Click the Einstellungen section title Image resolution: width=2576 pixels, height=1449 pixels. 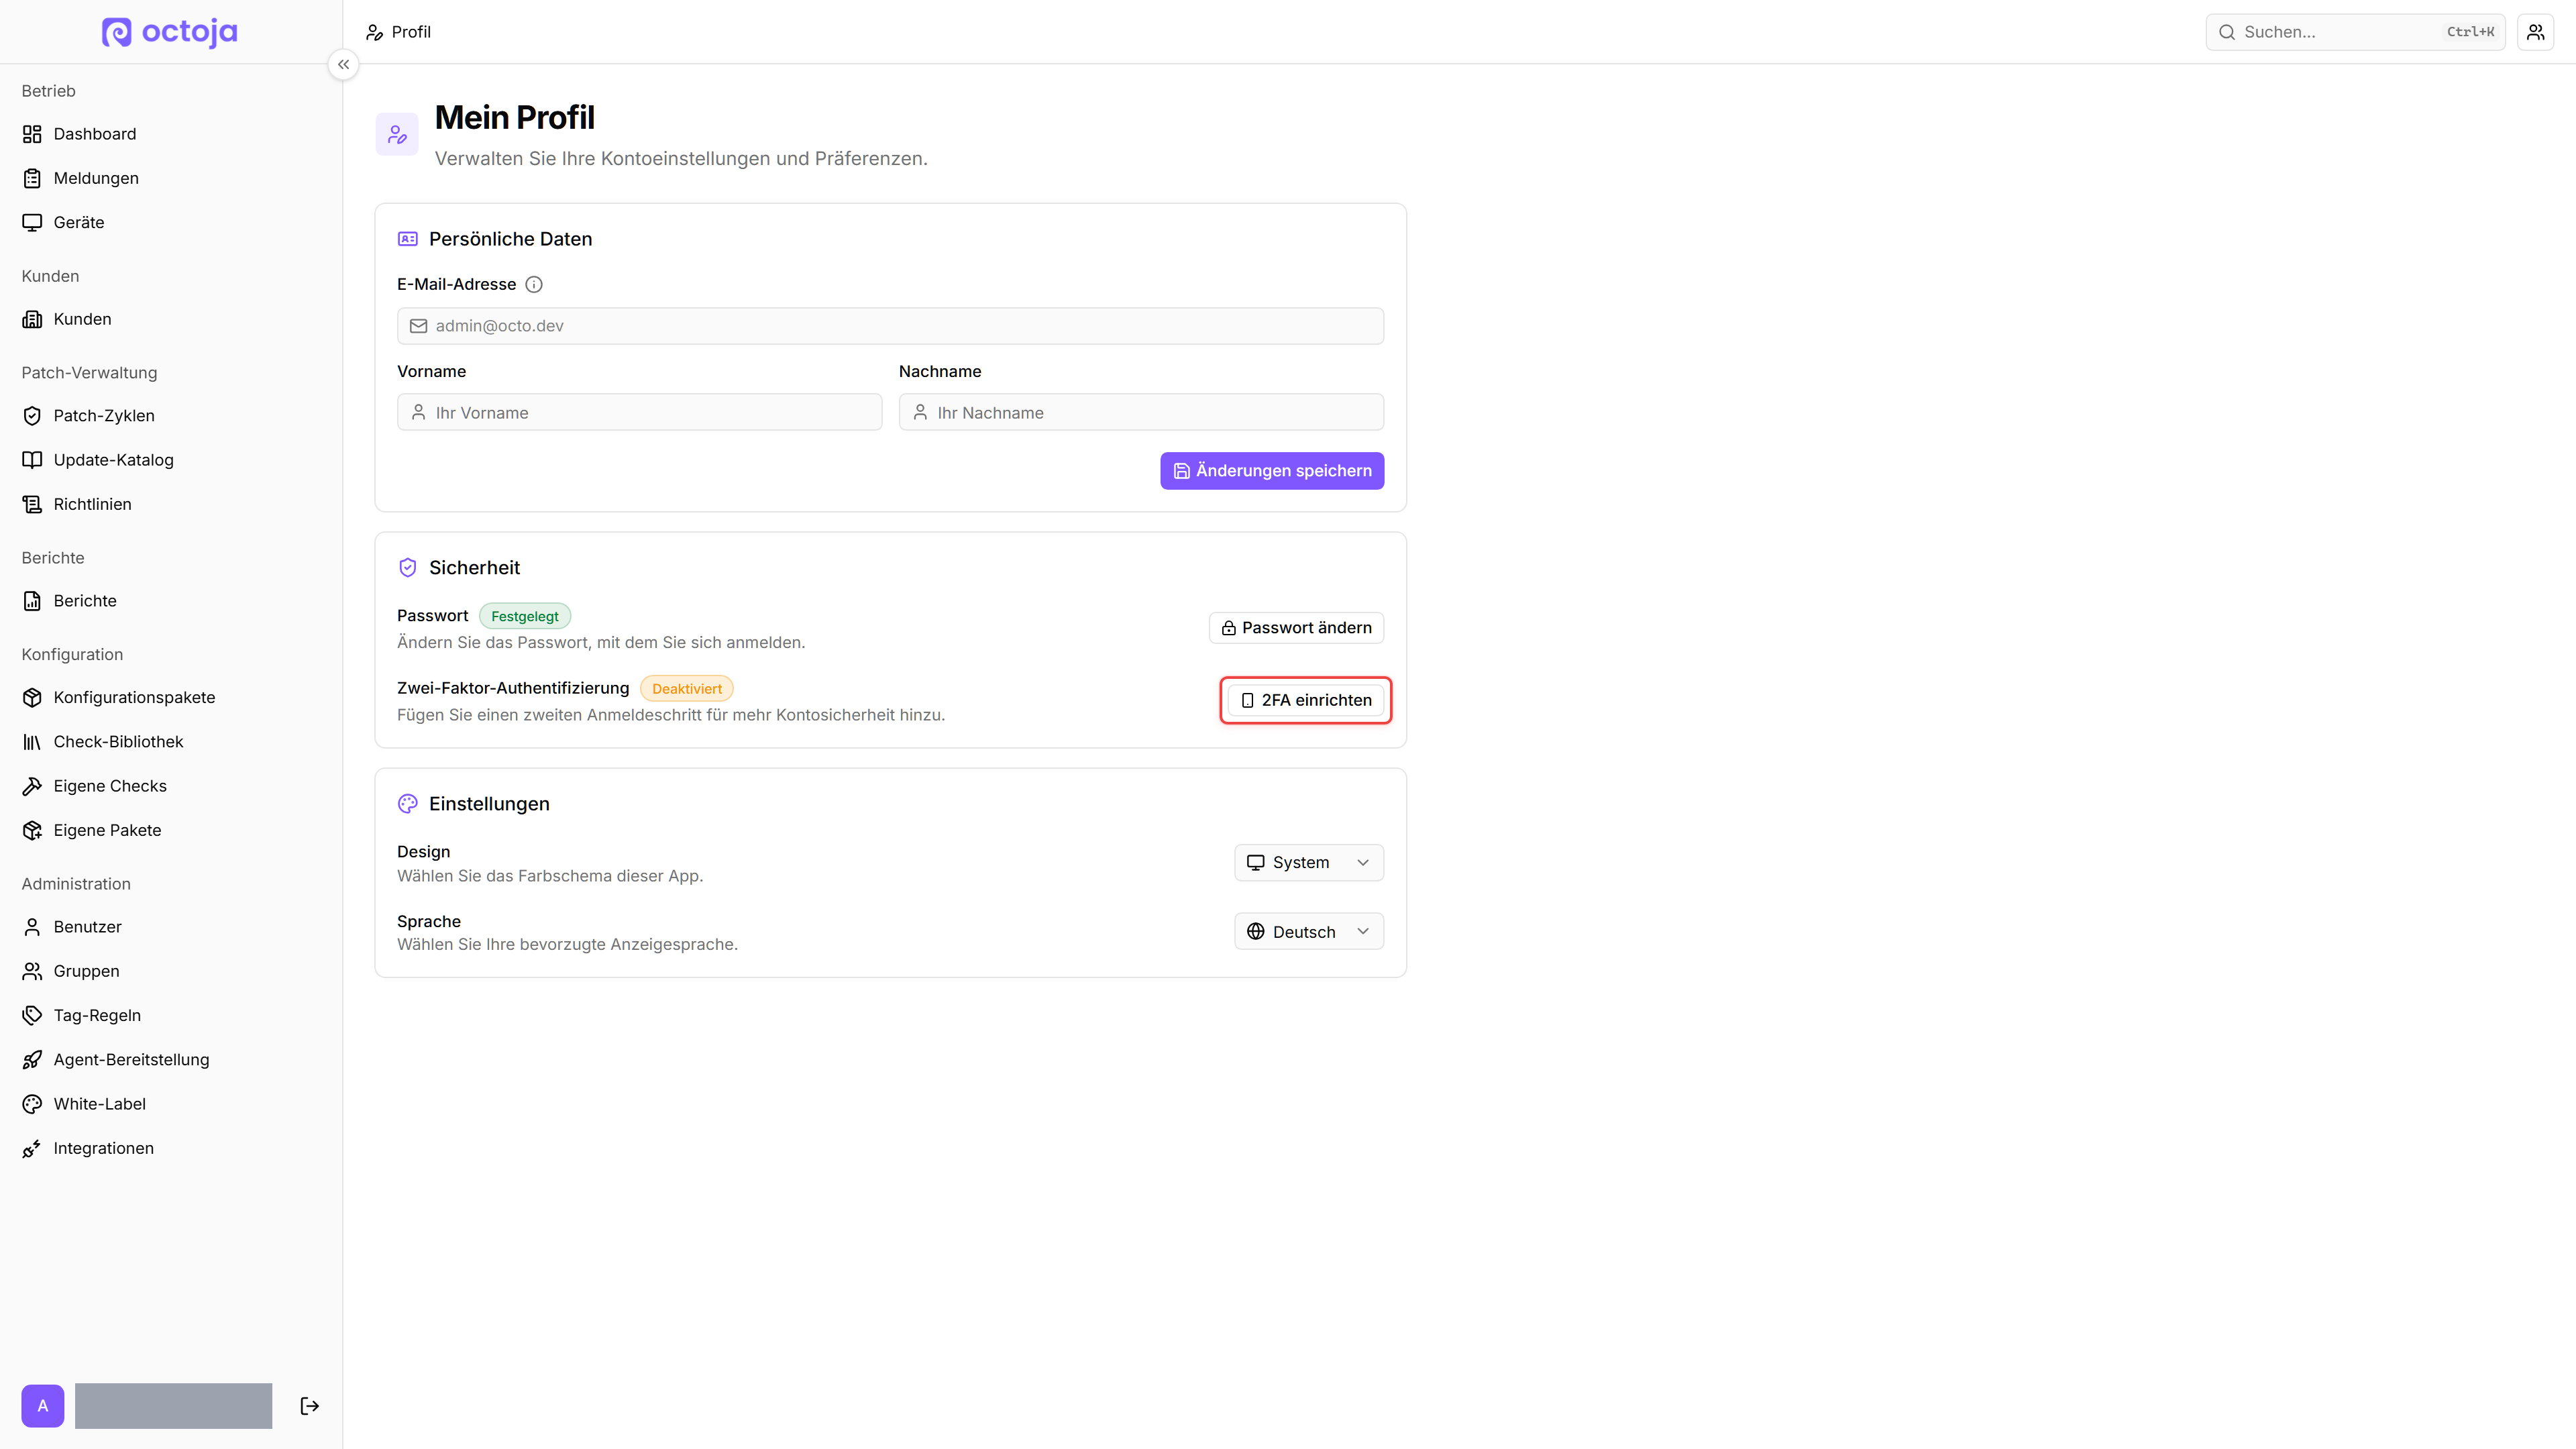[x=489, y=804]
